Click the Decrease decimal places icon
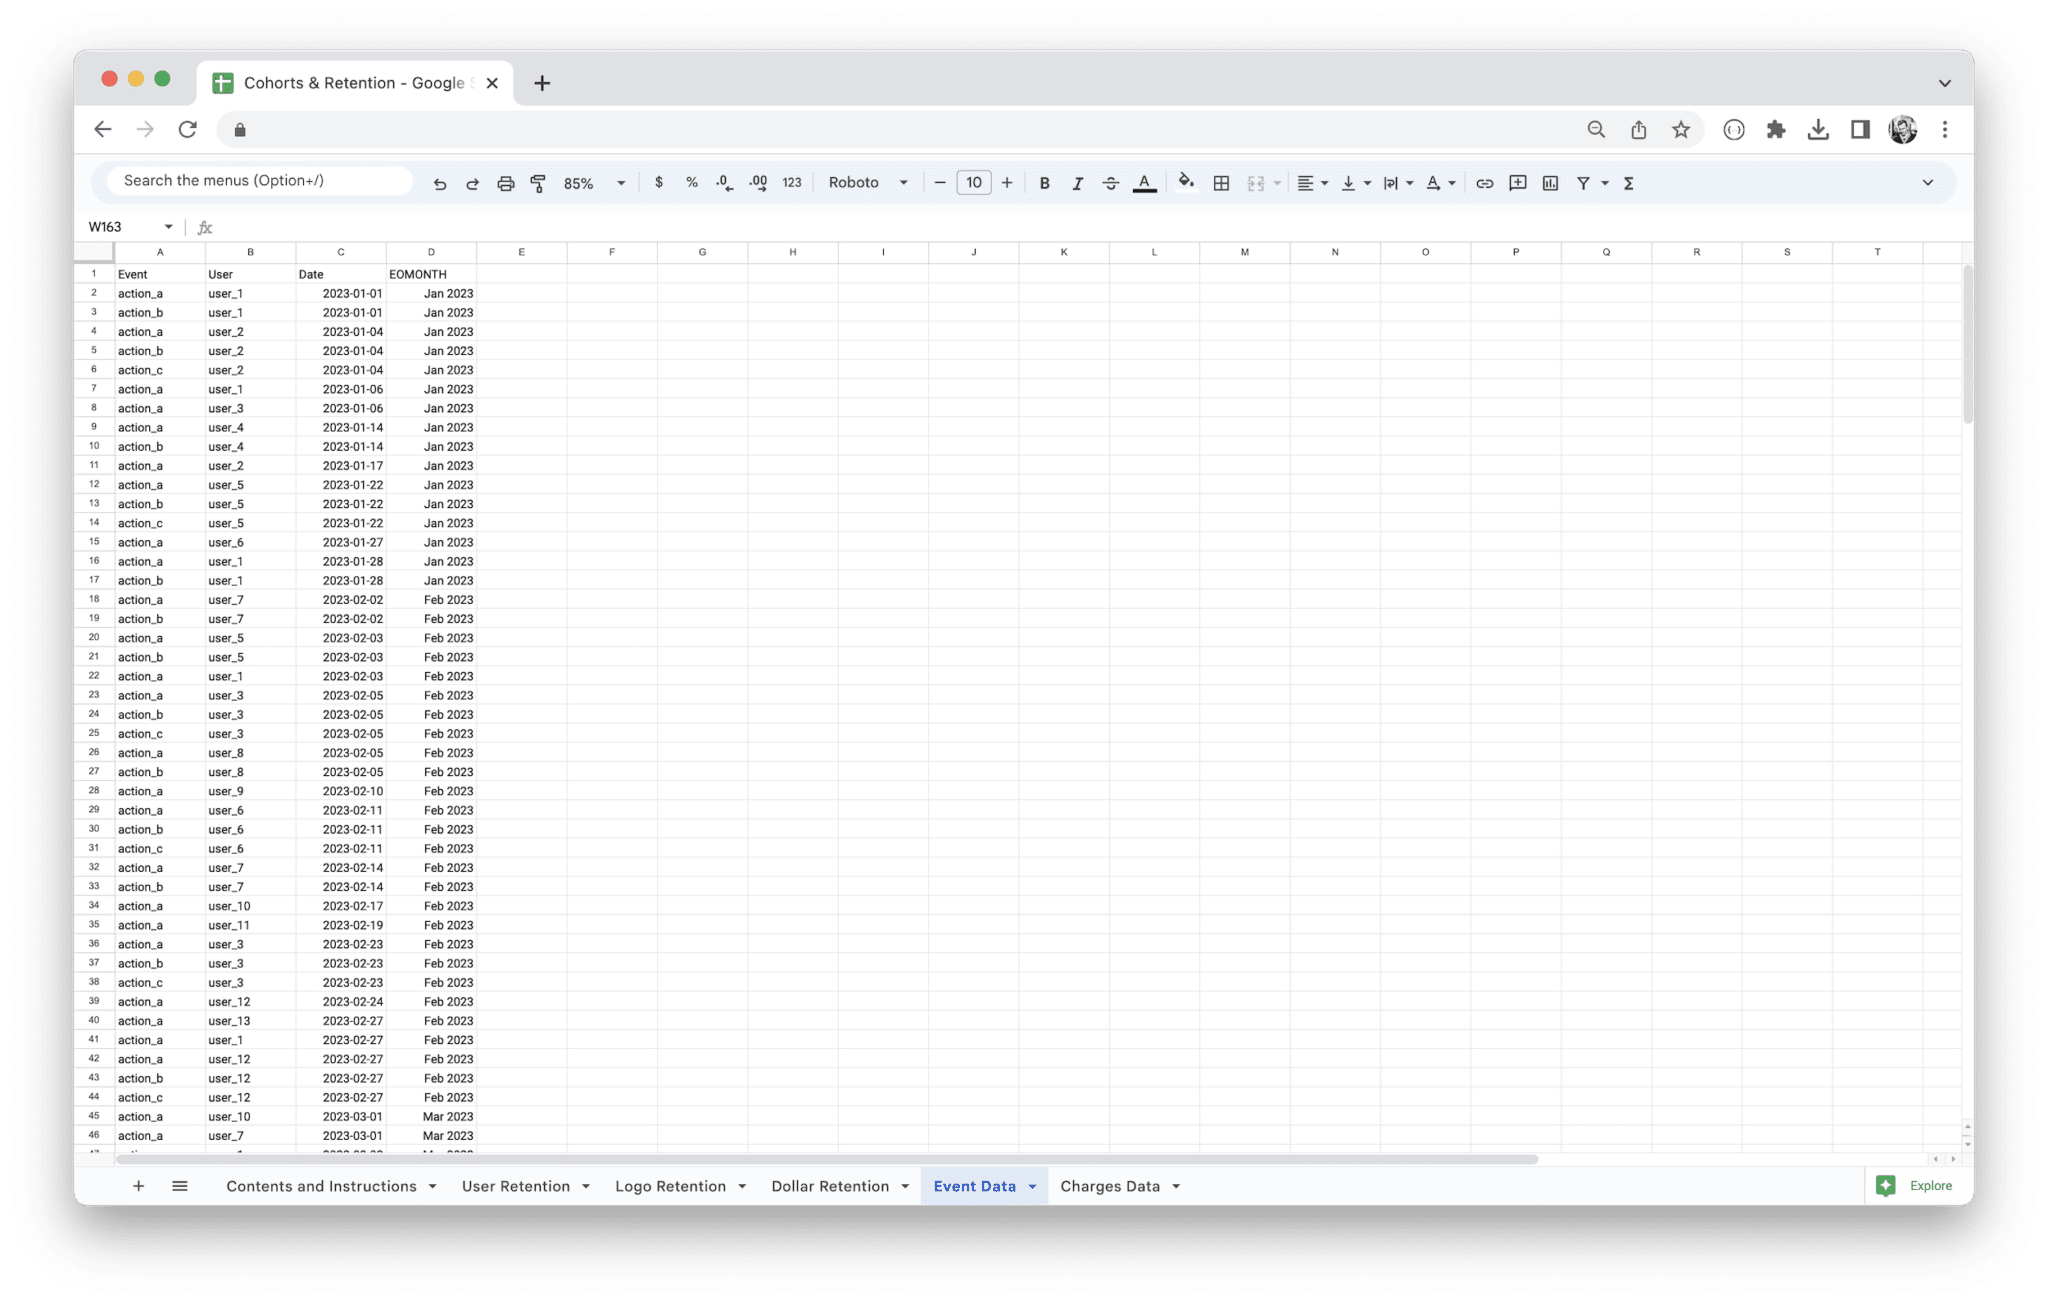Screen dimensions: 2048x1303 pyautogui.click(x=723, y=183)
